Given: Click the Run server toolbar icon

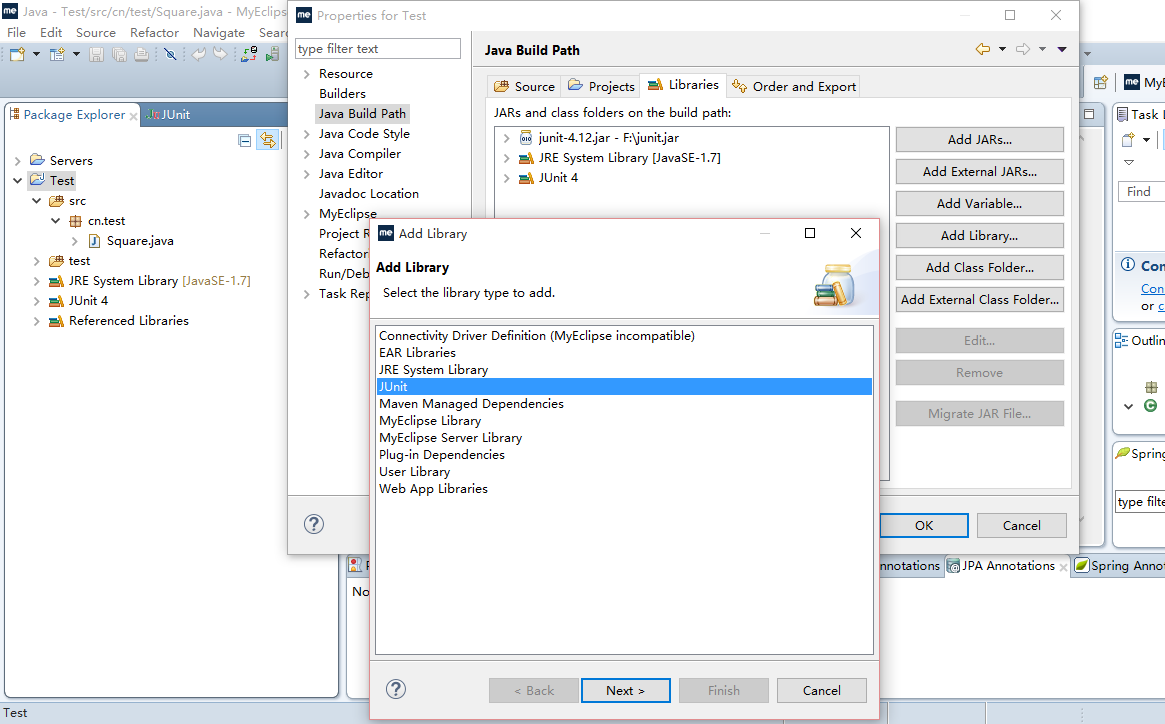Looking at the screenshot, I should (x=273, y=54).
